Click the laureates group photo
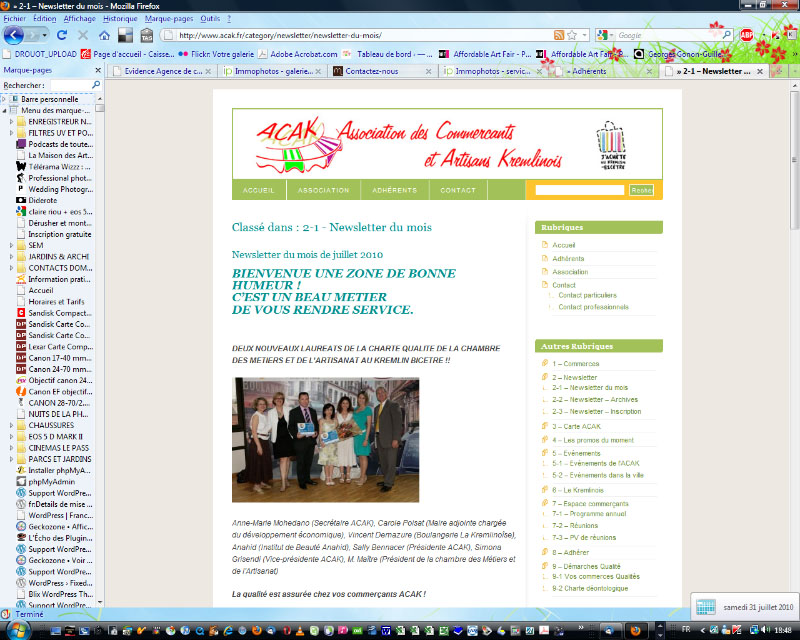Image resolution: width=800 pixels, height=640 pixels. [x=326, y=440]
